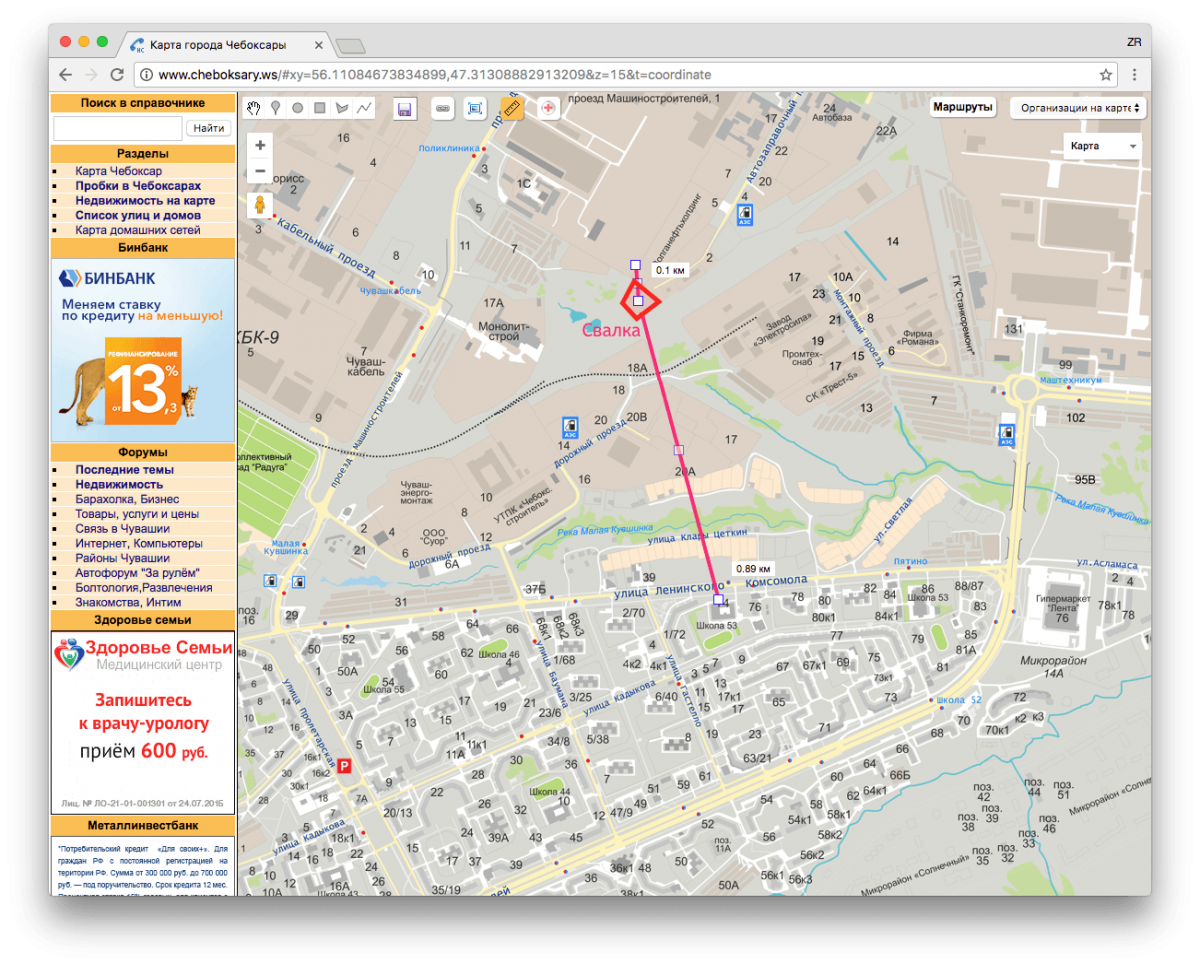The width and height of the screenshot is (1200, 964).
Task: Select the circle drawing tool
Action: tap(297, 108)
